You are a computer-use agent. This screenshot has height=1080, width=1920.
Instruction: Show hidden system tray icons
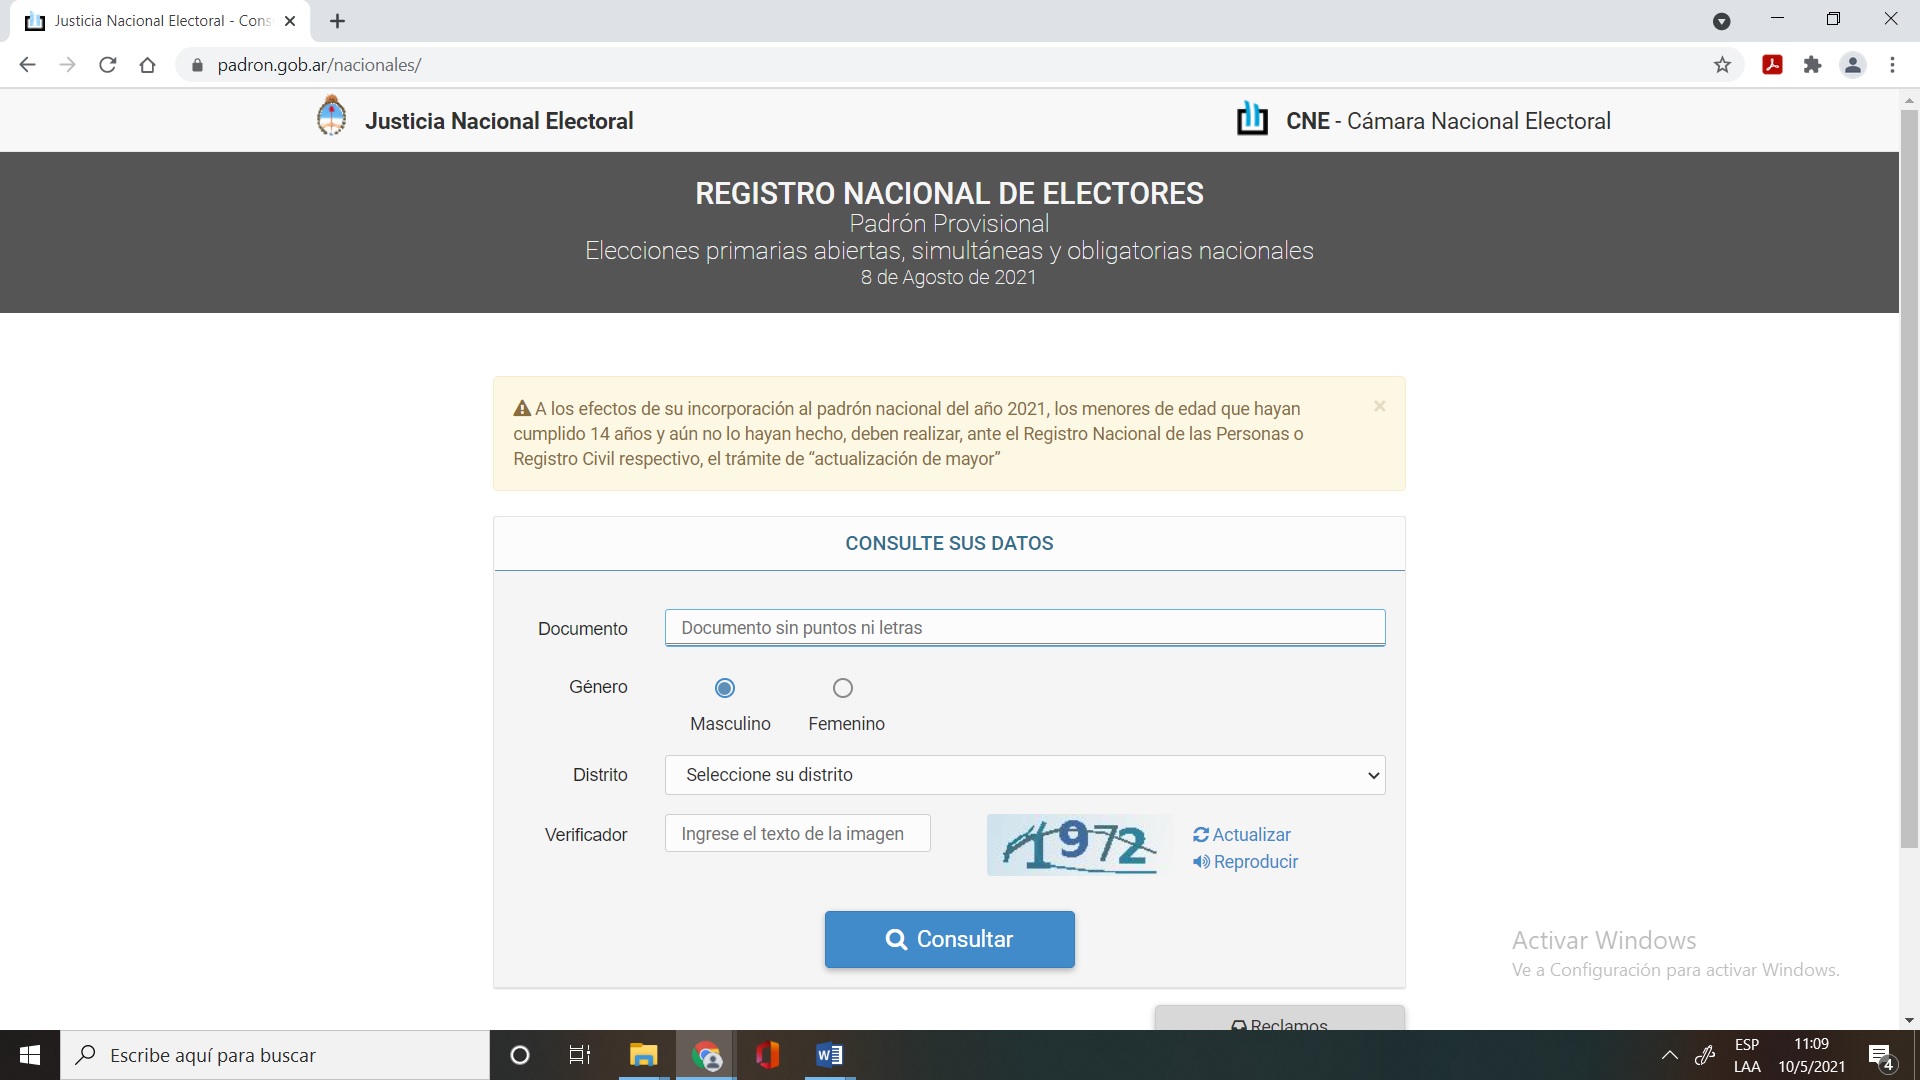click(1669, 1055)
